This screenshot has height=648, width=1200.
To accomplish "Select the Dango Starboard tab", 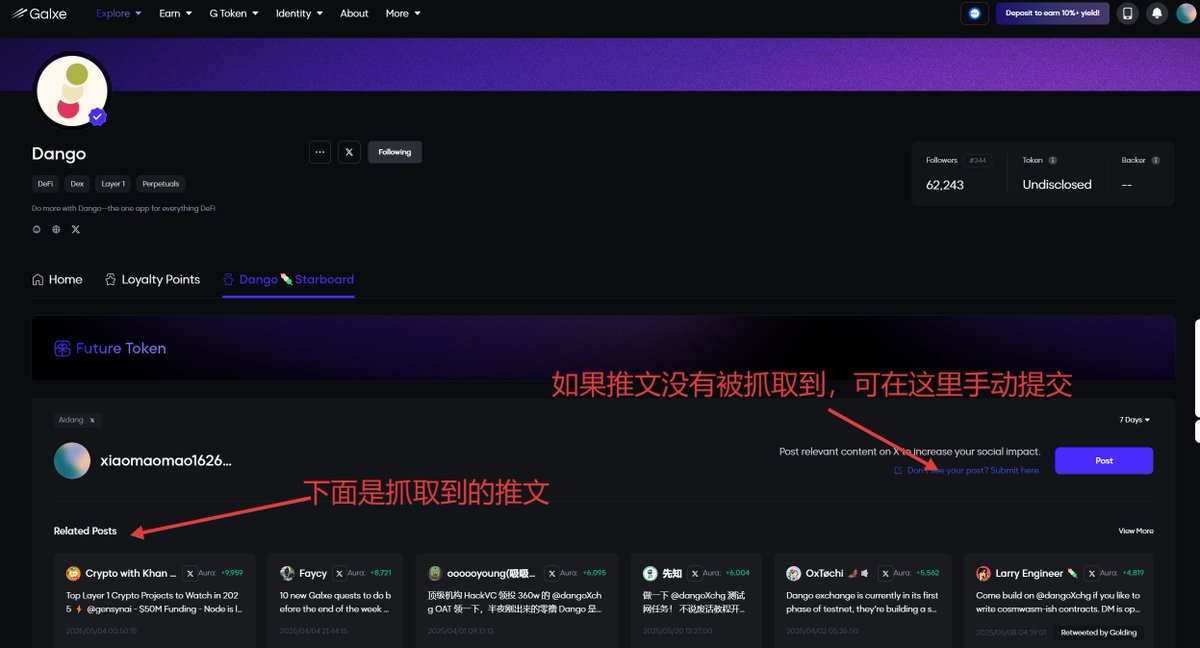I will 288,280.
